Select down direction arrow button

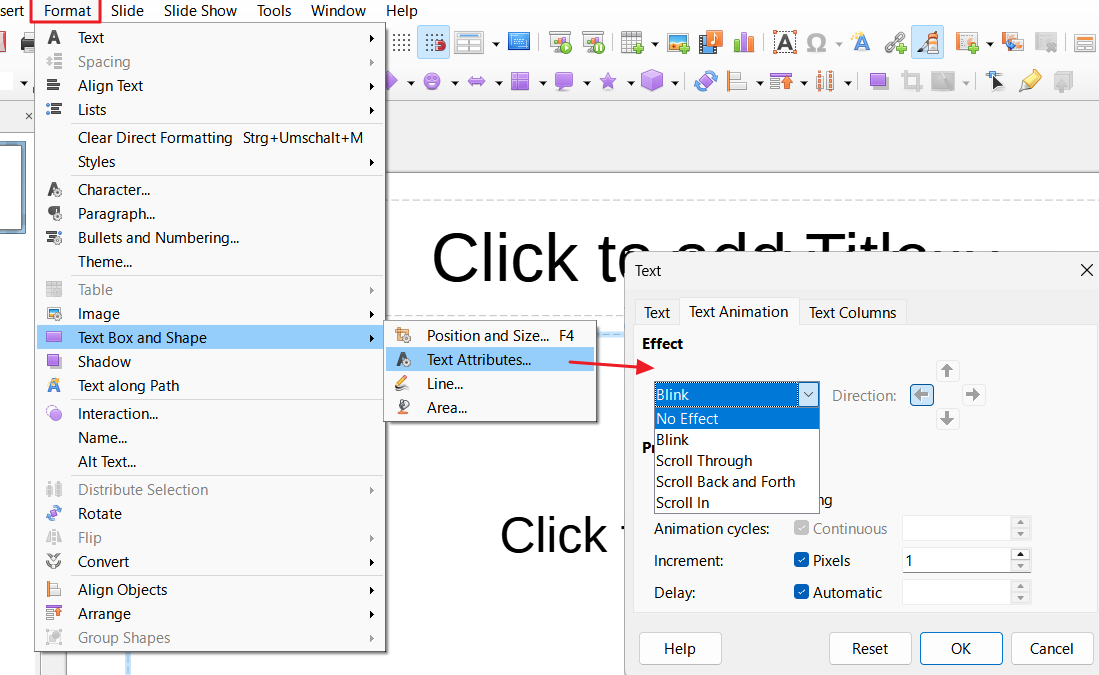coord(947,419)
